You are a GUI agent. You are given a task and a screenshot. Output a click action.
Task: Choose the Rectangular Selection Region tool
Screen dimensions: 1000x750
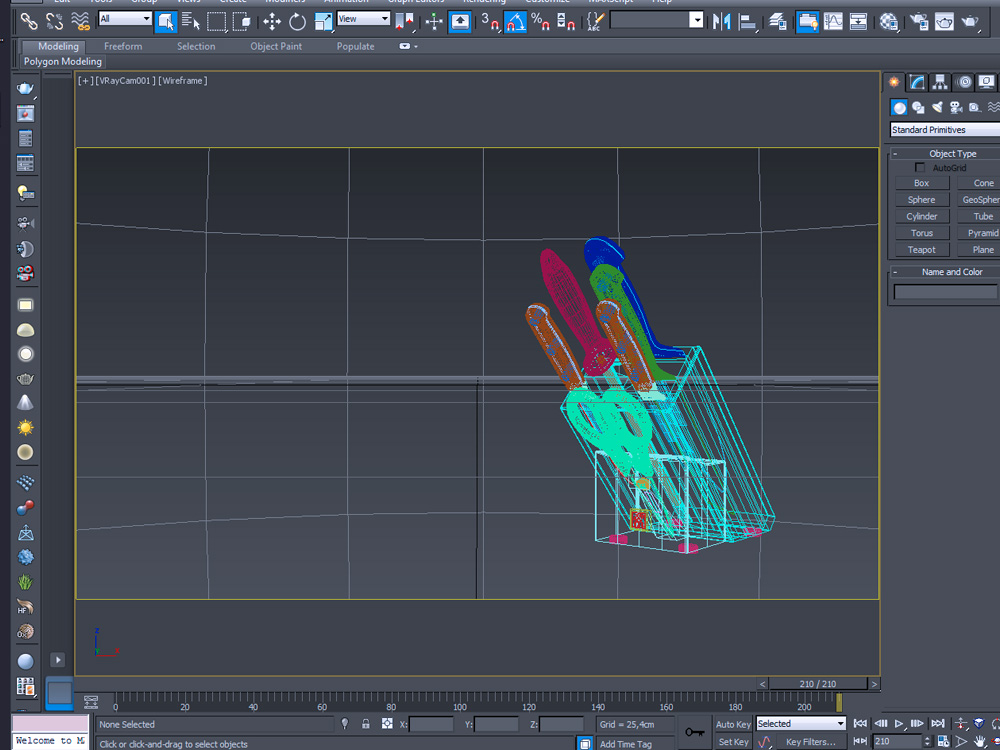click(217, 22)
